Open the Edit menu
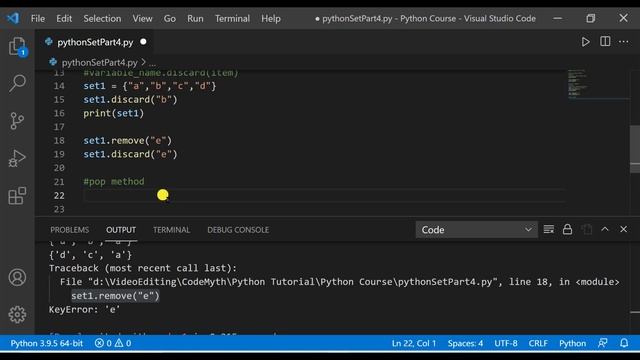 [64, 18]
